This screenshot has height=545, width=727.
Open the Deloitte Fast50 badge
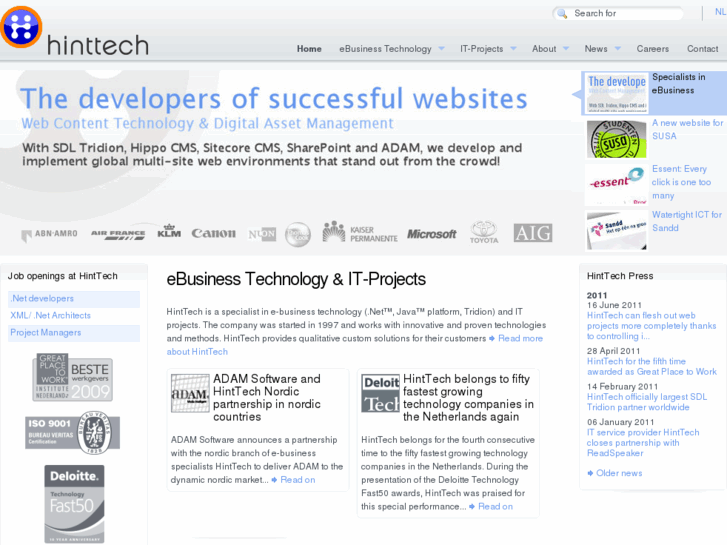coord(74,504)
